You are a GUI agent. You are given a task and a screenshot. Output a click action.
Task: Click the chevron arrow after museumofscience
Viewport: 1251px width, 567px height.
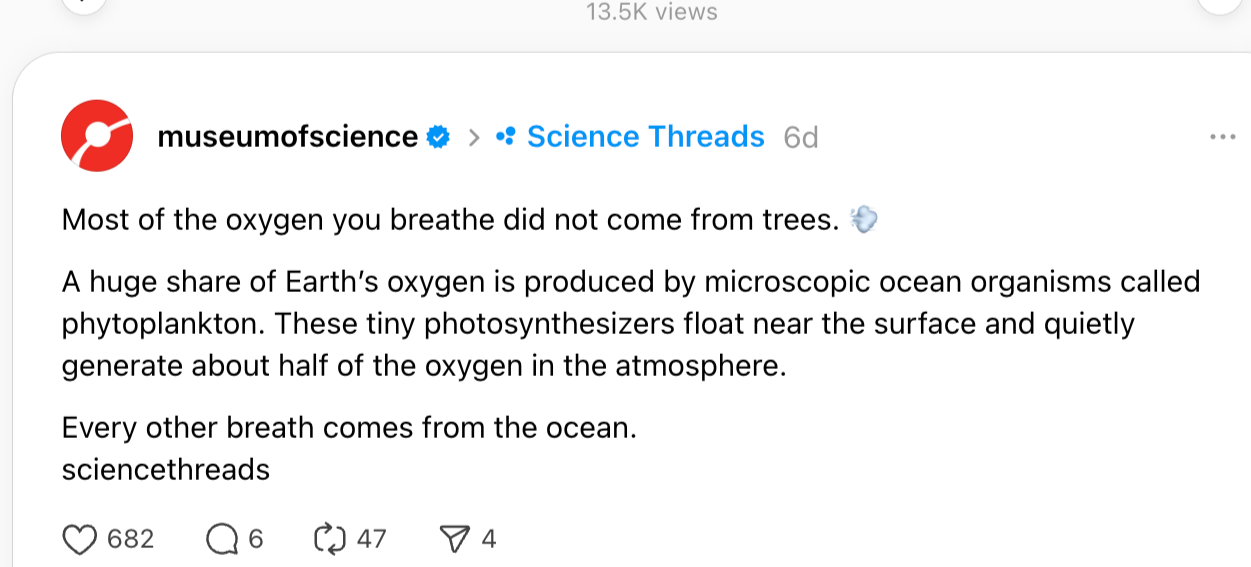click(474, 137)
